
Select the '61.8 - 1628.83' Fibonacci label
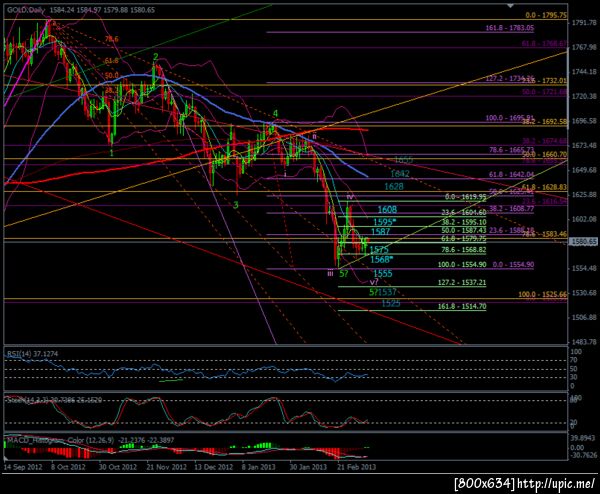point(544,187)
